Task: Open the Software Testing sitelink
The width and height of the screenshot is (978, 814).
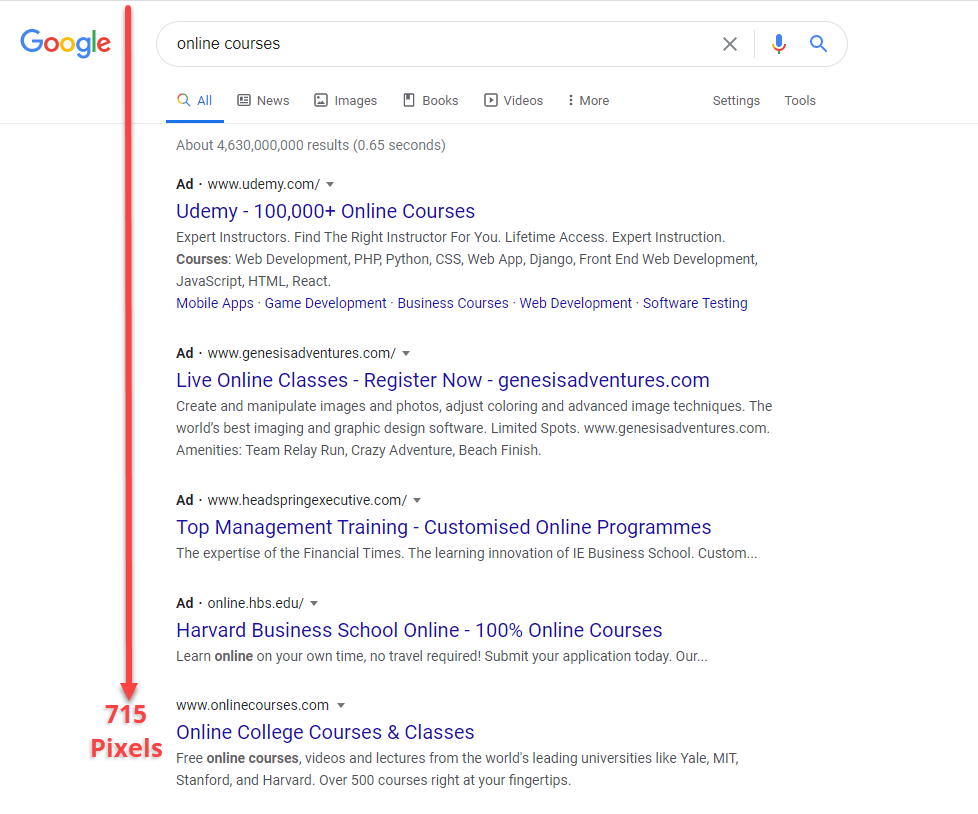Action: [x=695, y=303]
